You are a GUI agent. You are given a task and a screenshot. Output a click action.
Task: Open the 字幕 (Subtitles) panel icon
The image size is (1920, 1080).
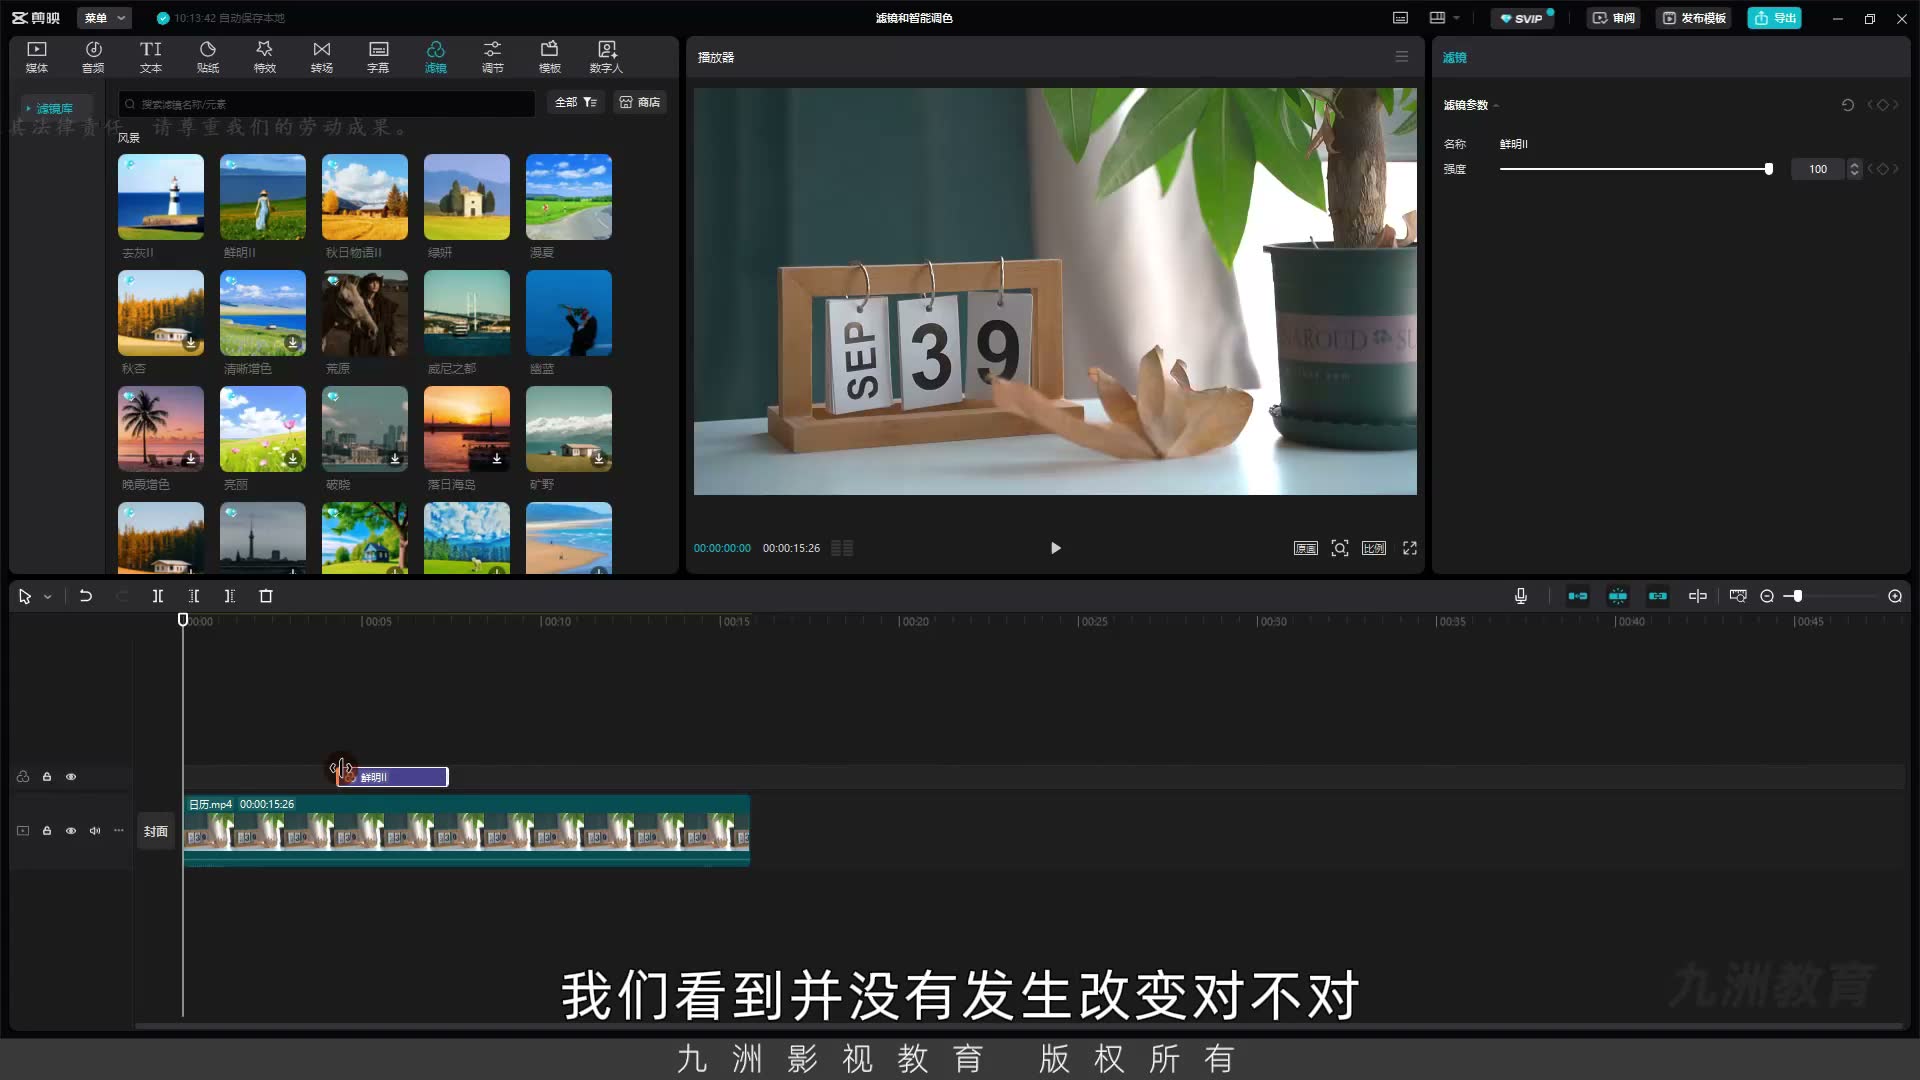[x=378, y=57]
